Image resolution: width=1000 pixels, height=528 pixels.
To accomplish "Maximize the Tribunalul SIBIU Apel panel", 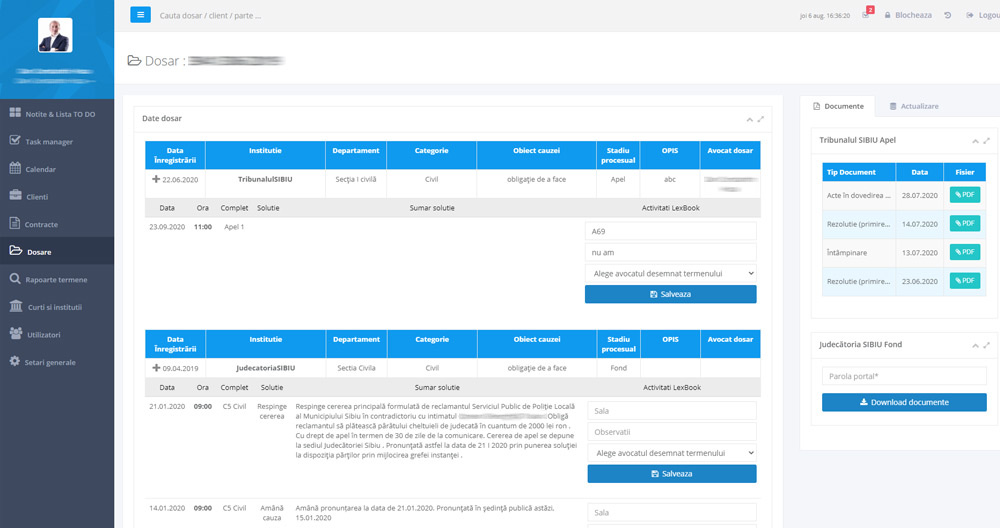I will [987, 140].
